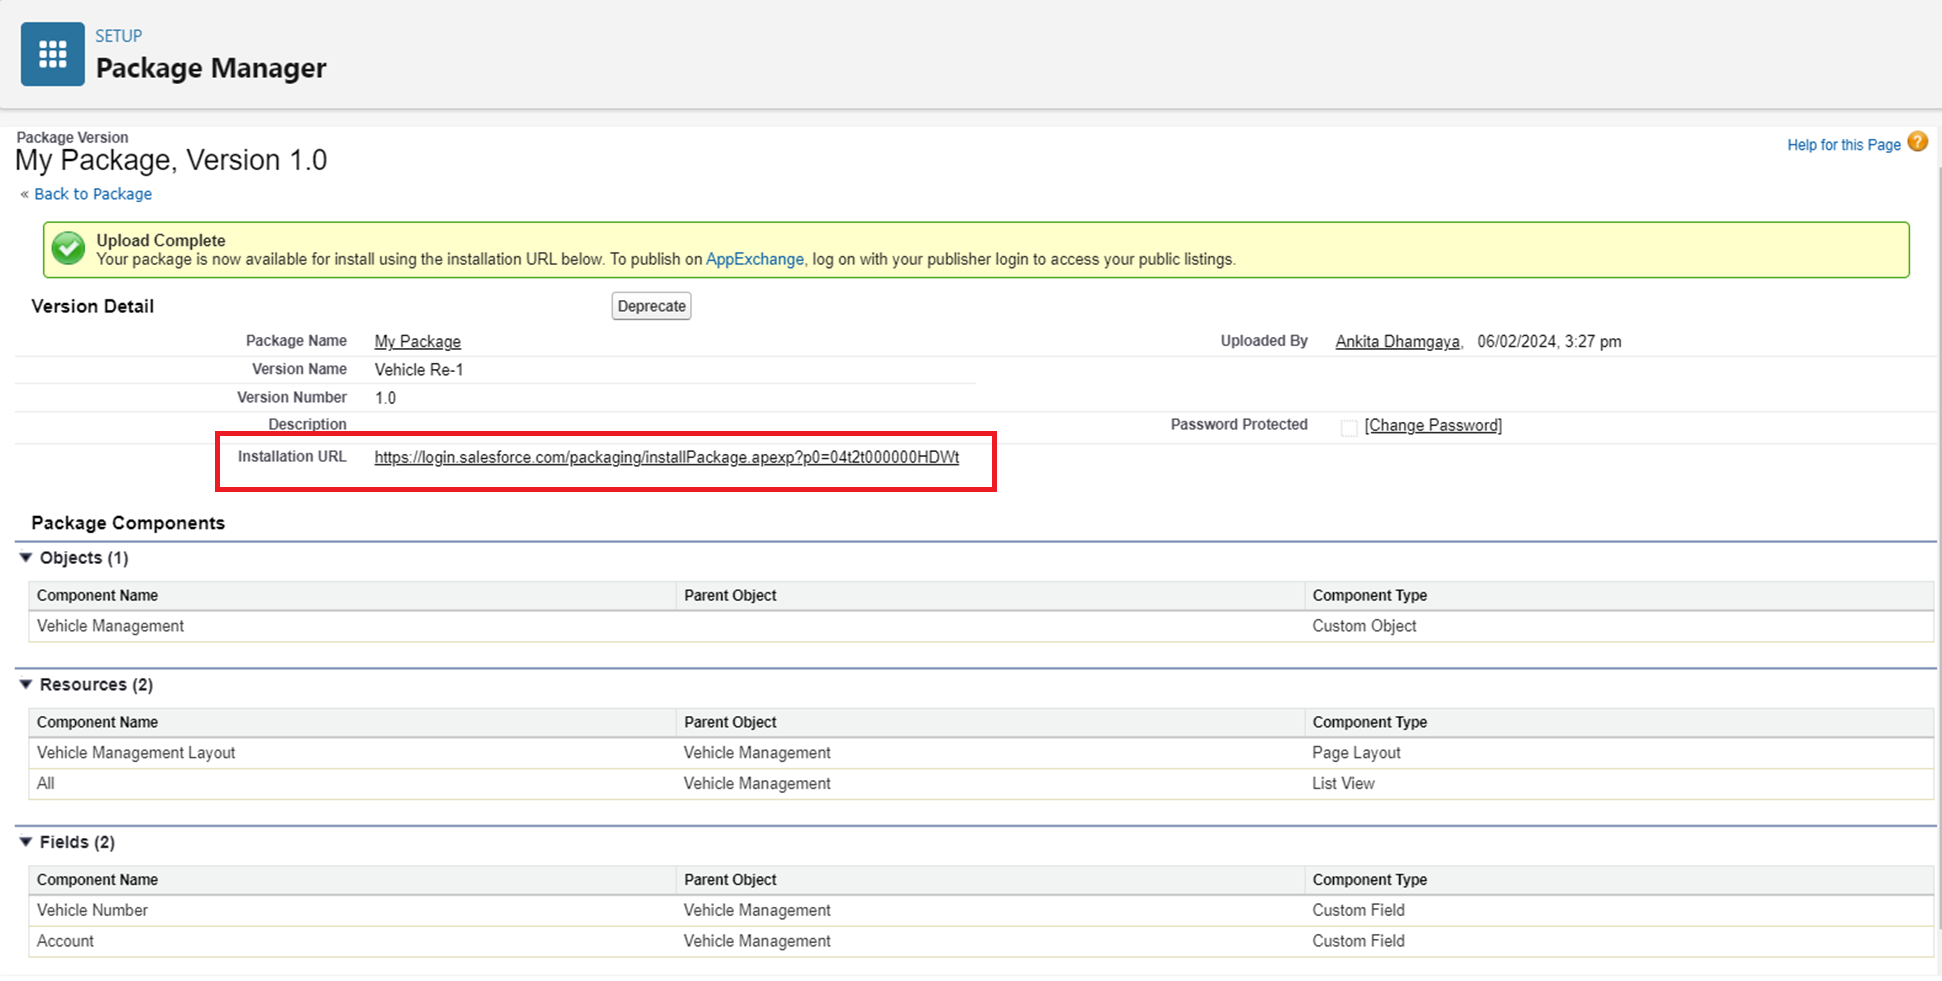Open Help for this Page link

click(1843, 145)
